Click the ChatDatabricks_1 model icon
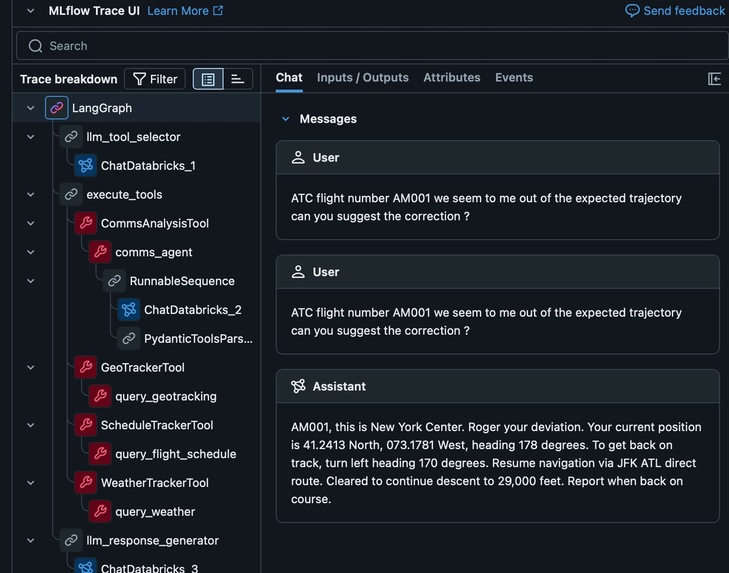 click(x=86, y=166)
